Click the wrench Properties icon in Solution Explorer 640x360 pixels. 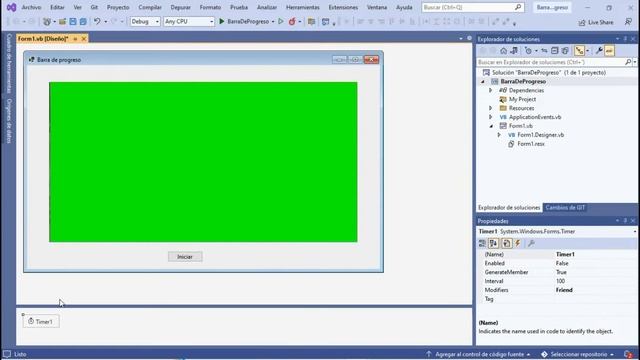click(x=599, y=51)
